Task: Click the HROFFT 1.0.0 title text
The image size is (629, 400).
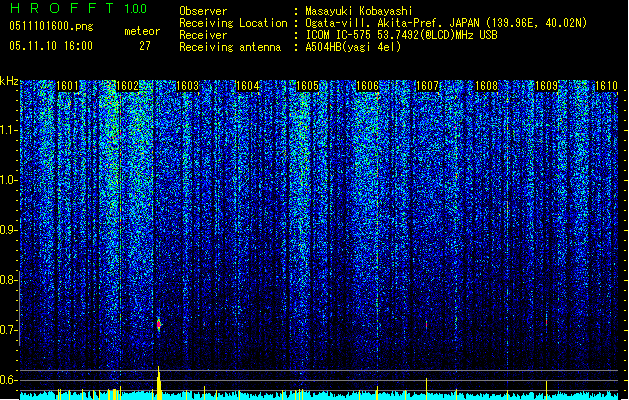Action: 78,8
